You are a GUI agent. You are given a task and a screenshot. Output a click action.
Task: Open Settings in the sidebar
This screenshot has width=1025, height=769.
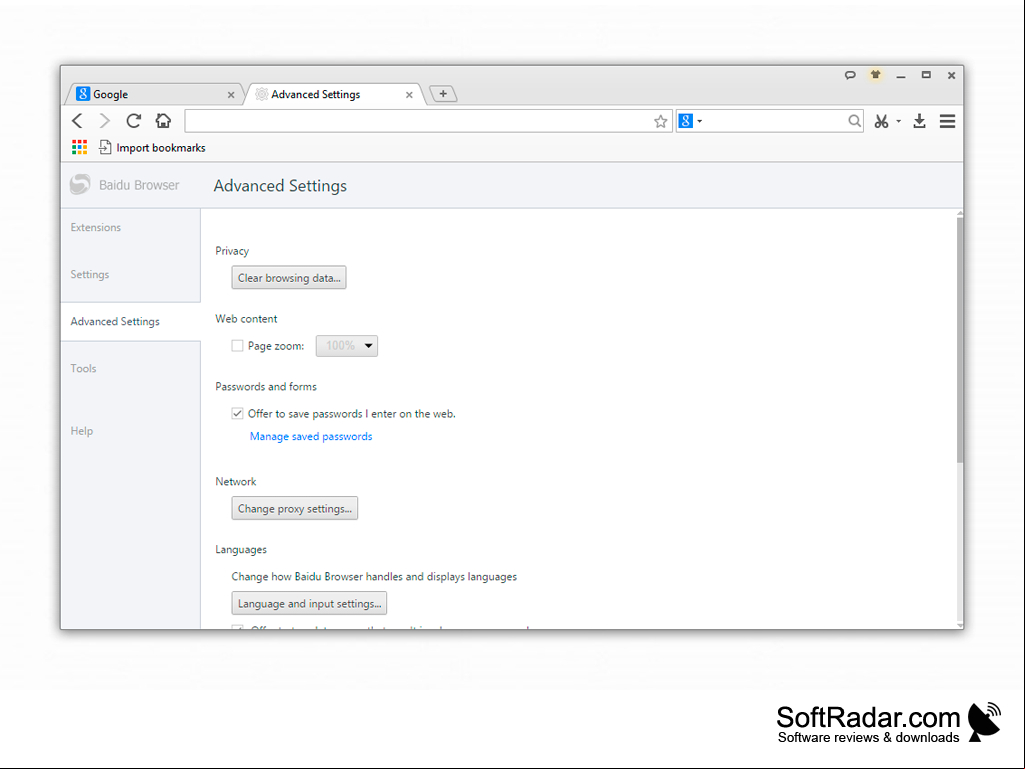(x=90, y=275)
